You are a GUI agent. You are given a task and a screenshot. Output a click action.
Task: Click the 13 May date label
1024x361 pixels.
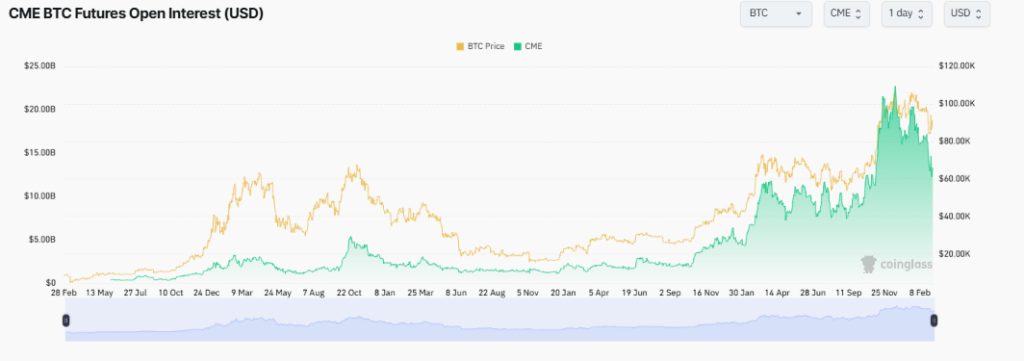[100, 293]
